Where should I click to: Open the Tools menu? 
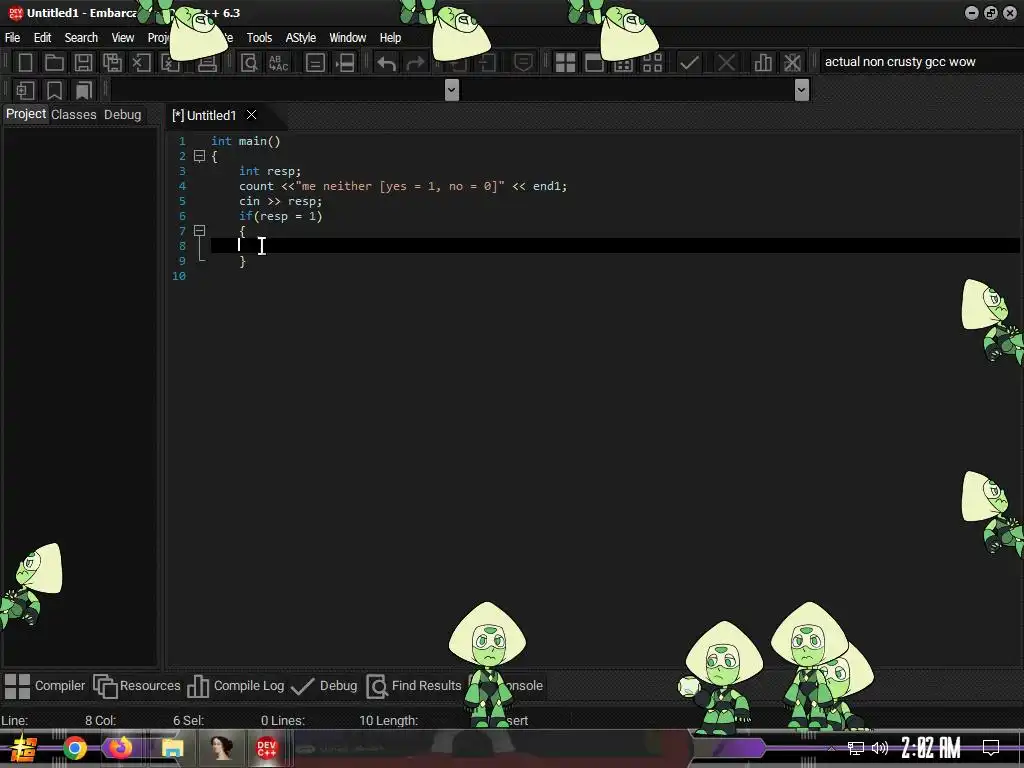(259, 38)
